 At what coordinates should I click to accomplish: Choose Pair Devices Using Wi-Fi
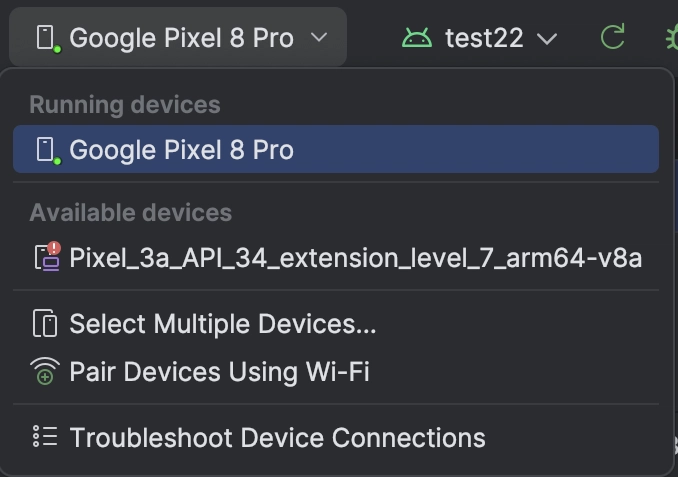pos(336,371)
